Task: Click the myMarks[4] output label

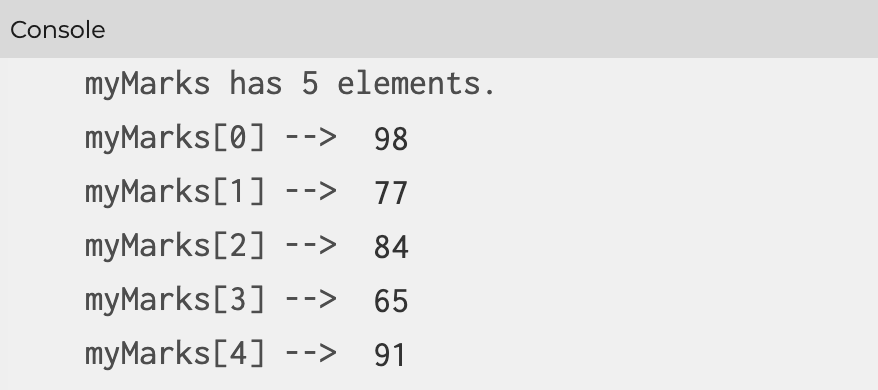Action: point(175,355)
